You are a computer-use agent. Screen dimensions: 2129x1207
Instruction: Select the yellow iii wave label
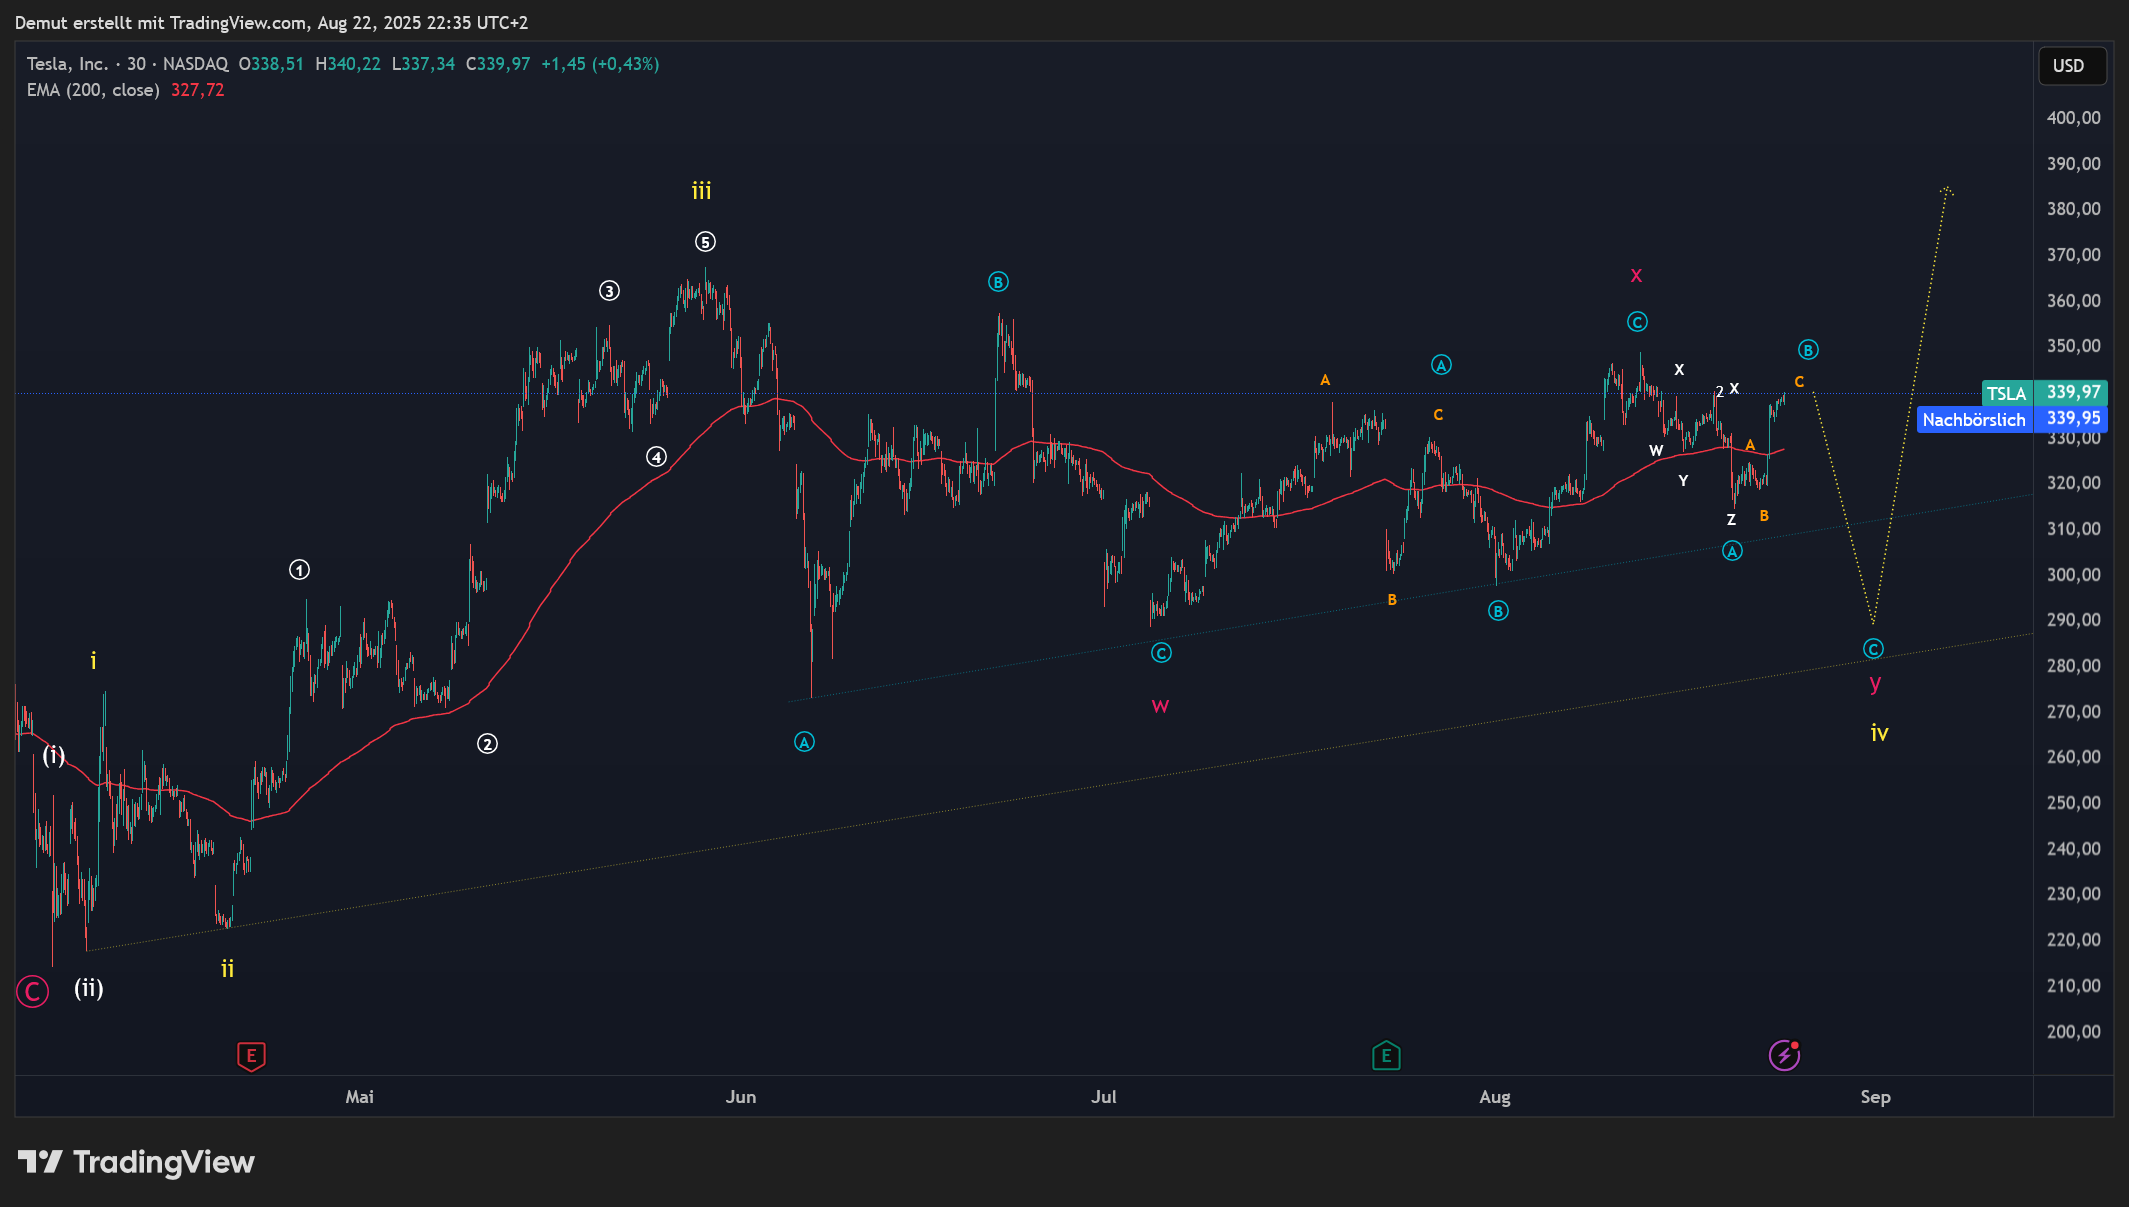coord(701,191)
